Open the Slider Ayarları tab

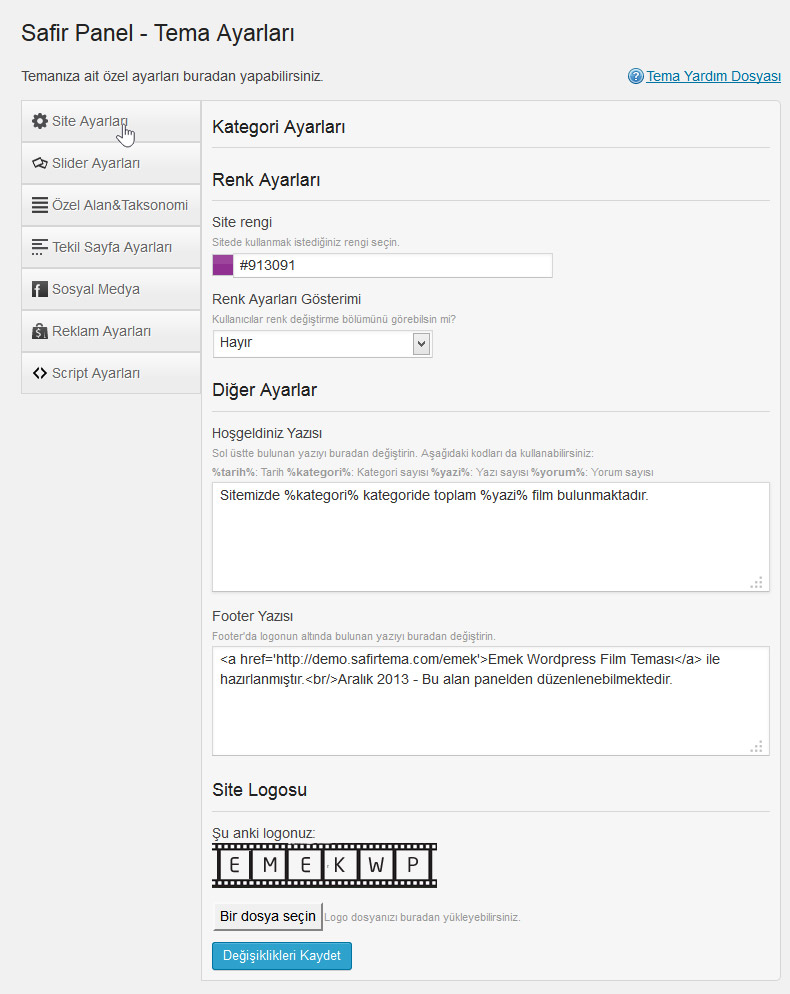[111, 163]
